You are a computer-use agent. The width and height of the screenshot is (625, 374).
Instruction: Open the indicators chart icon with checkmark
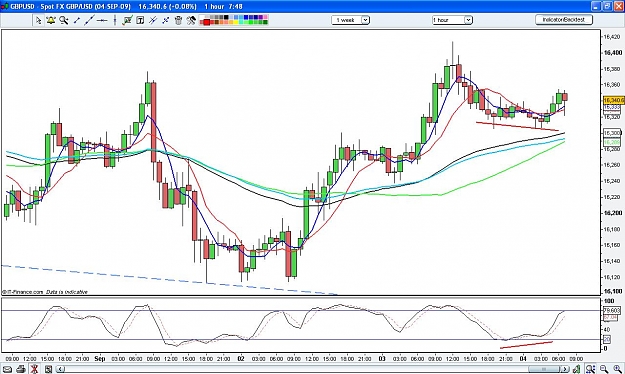(128, 20)
